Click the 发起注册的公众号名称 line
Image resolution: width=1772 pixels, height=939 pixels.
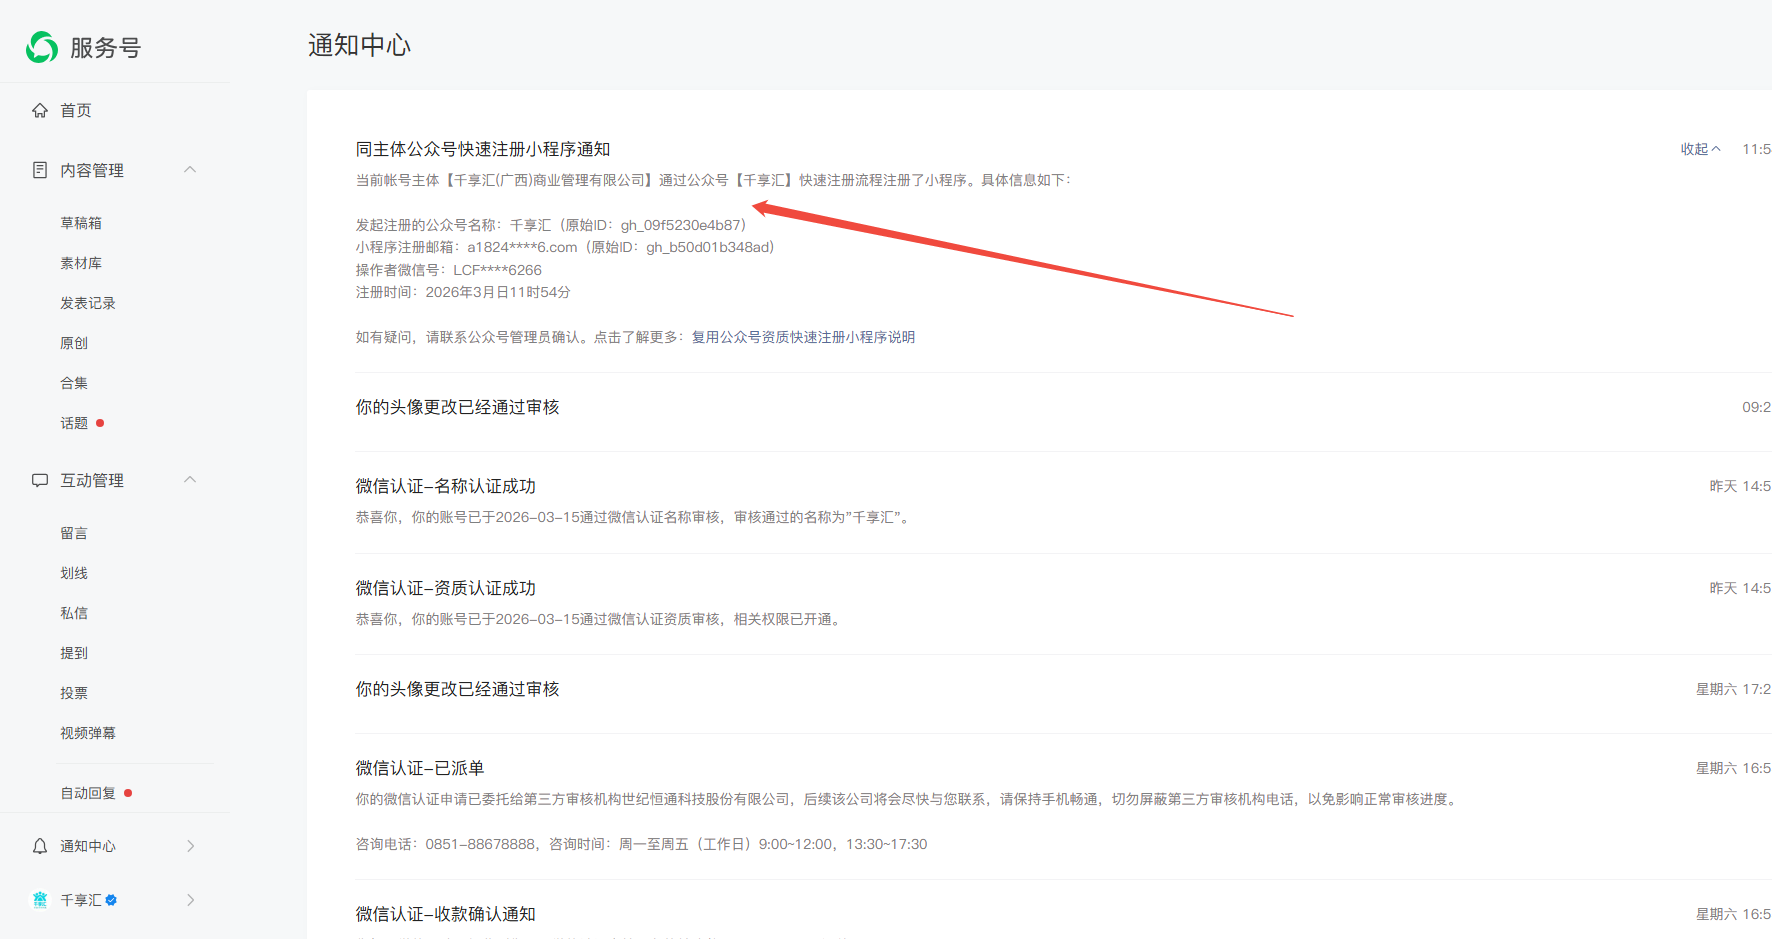pos(551,225)
